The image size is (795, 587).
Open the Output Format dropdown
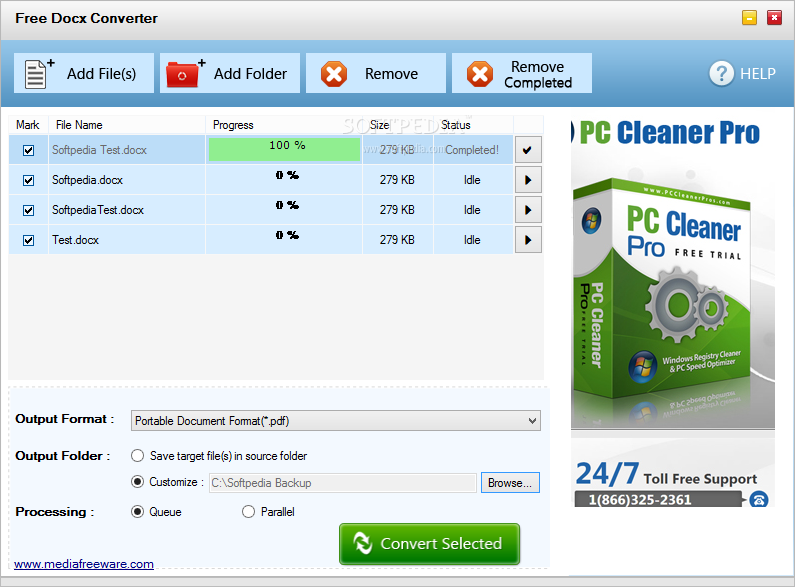(336, 421)
